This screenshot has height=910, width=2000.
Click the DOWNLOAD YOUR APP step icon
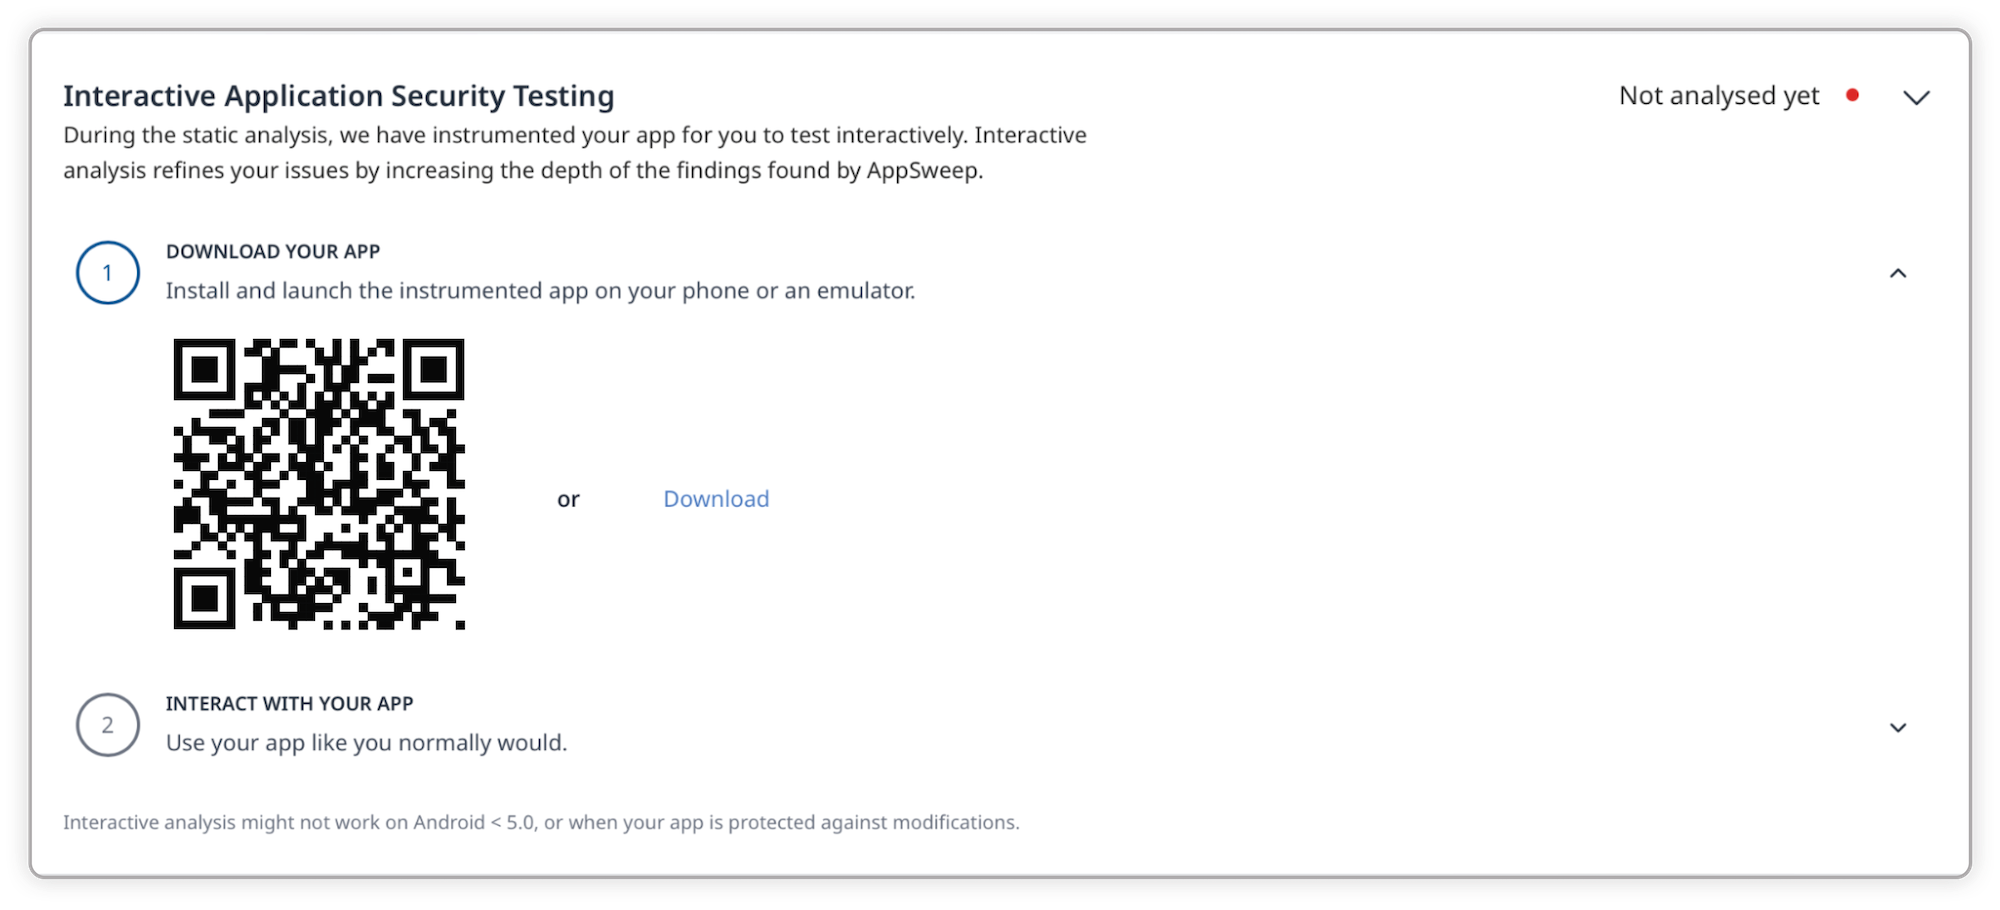coord(107,272)
